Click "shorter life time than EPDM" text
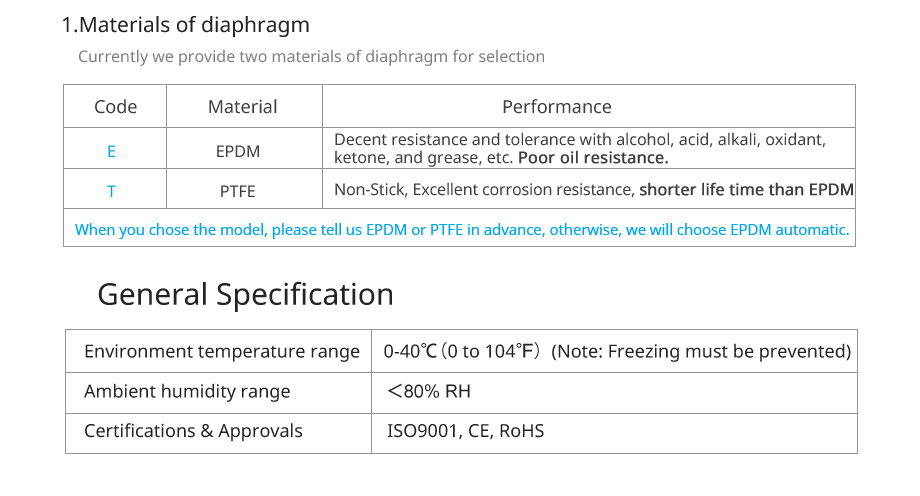The image size is (920, 496). click(x=746, y=189)
